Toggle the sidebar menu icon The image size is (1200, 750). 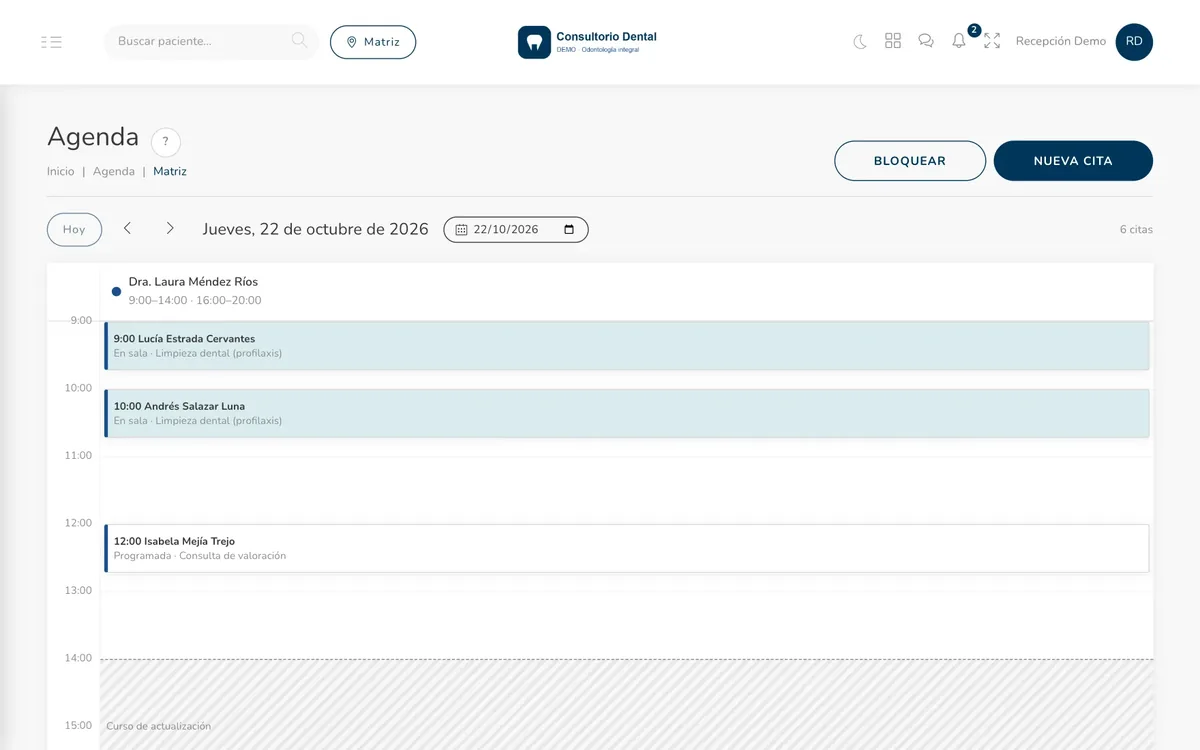click(x=51, y=42)
